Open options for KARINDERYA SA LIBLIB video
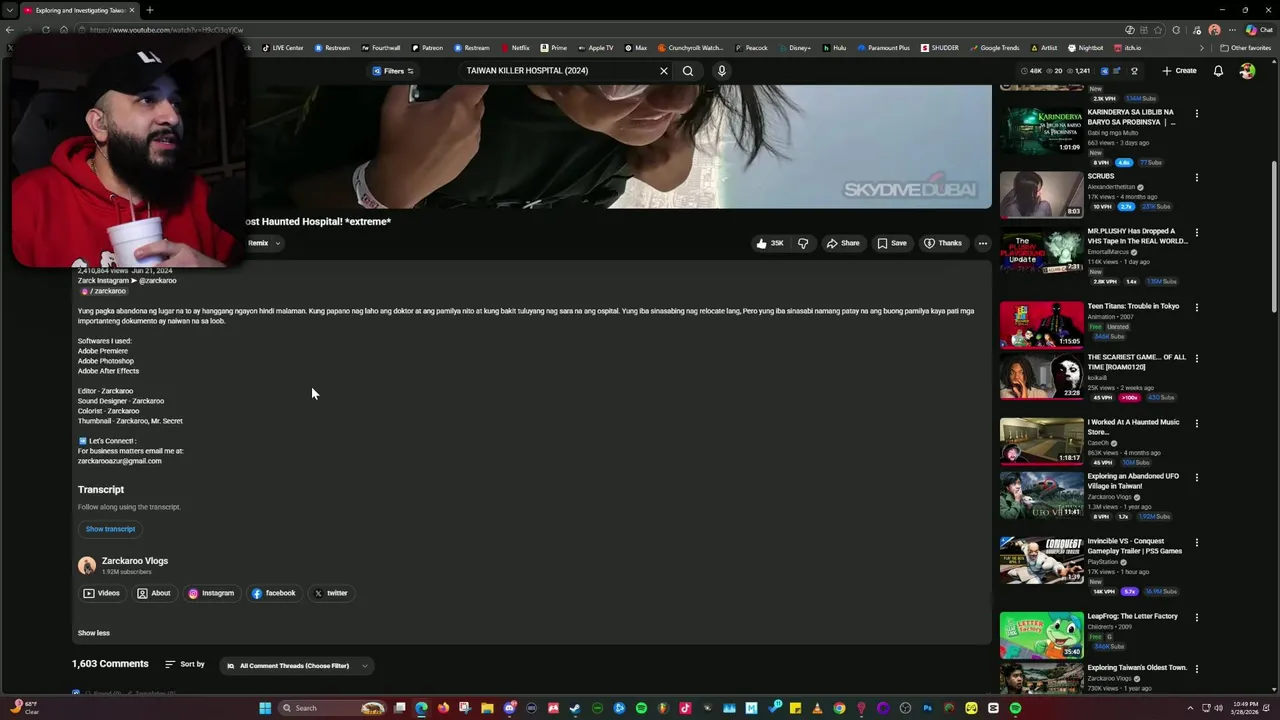The width and height of the screenshot is (1280, 720). 1196,113
